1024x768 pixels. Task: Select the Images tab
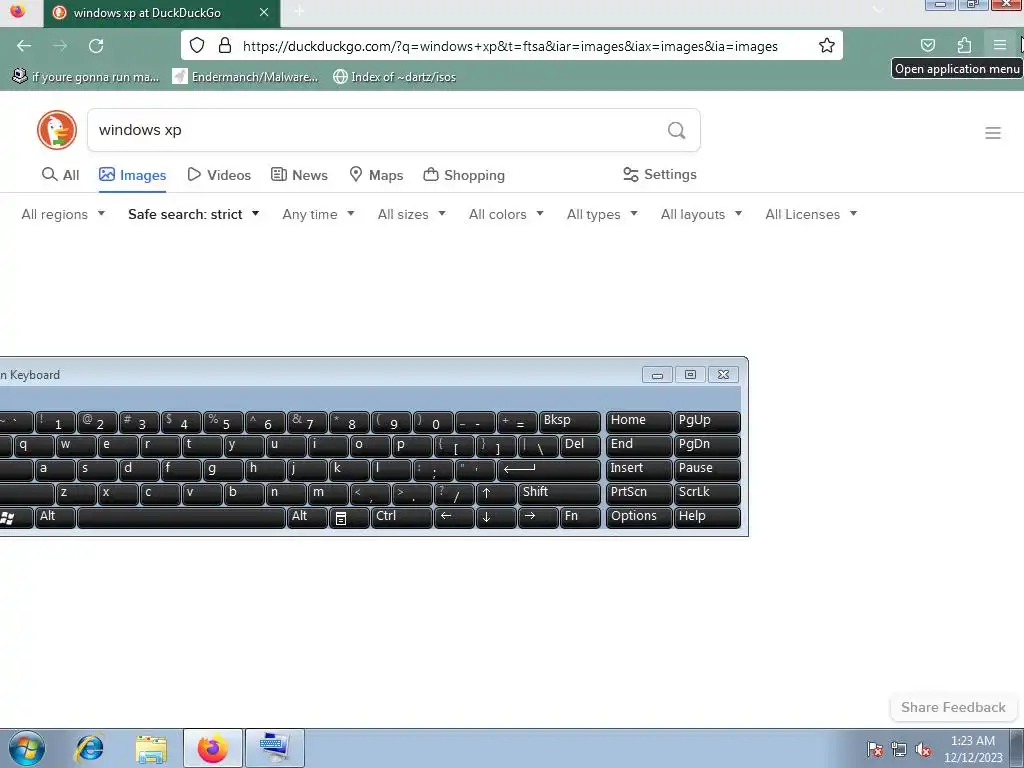(x=133, y=175)
